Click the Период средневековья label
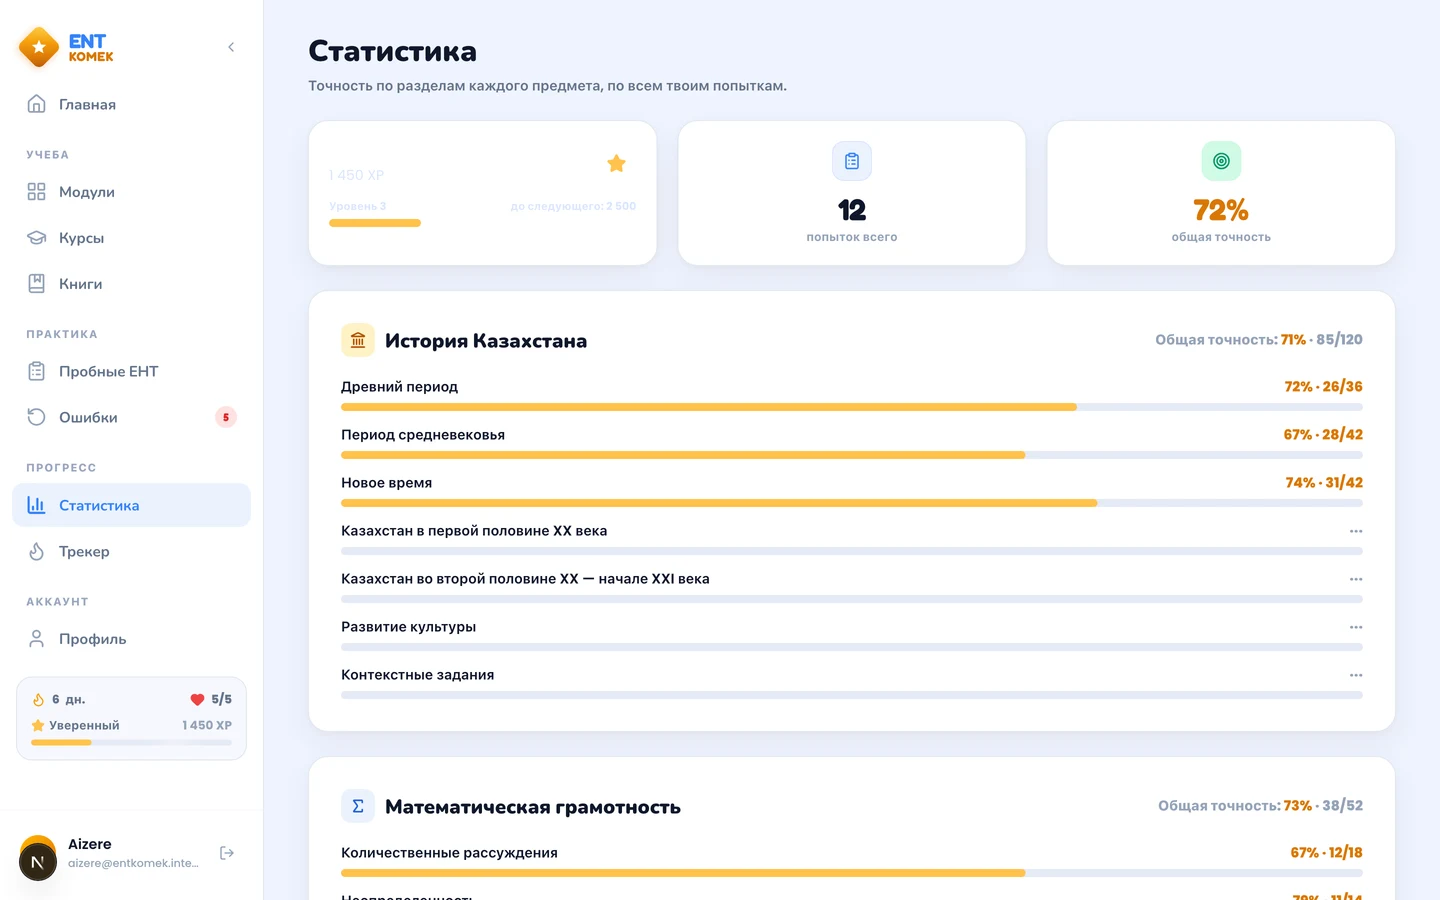This screenshot has height=900, width=1440. click(x=423, y=435)
